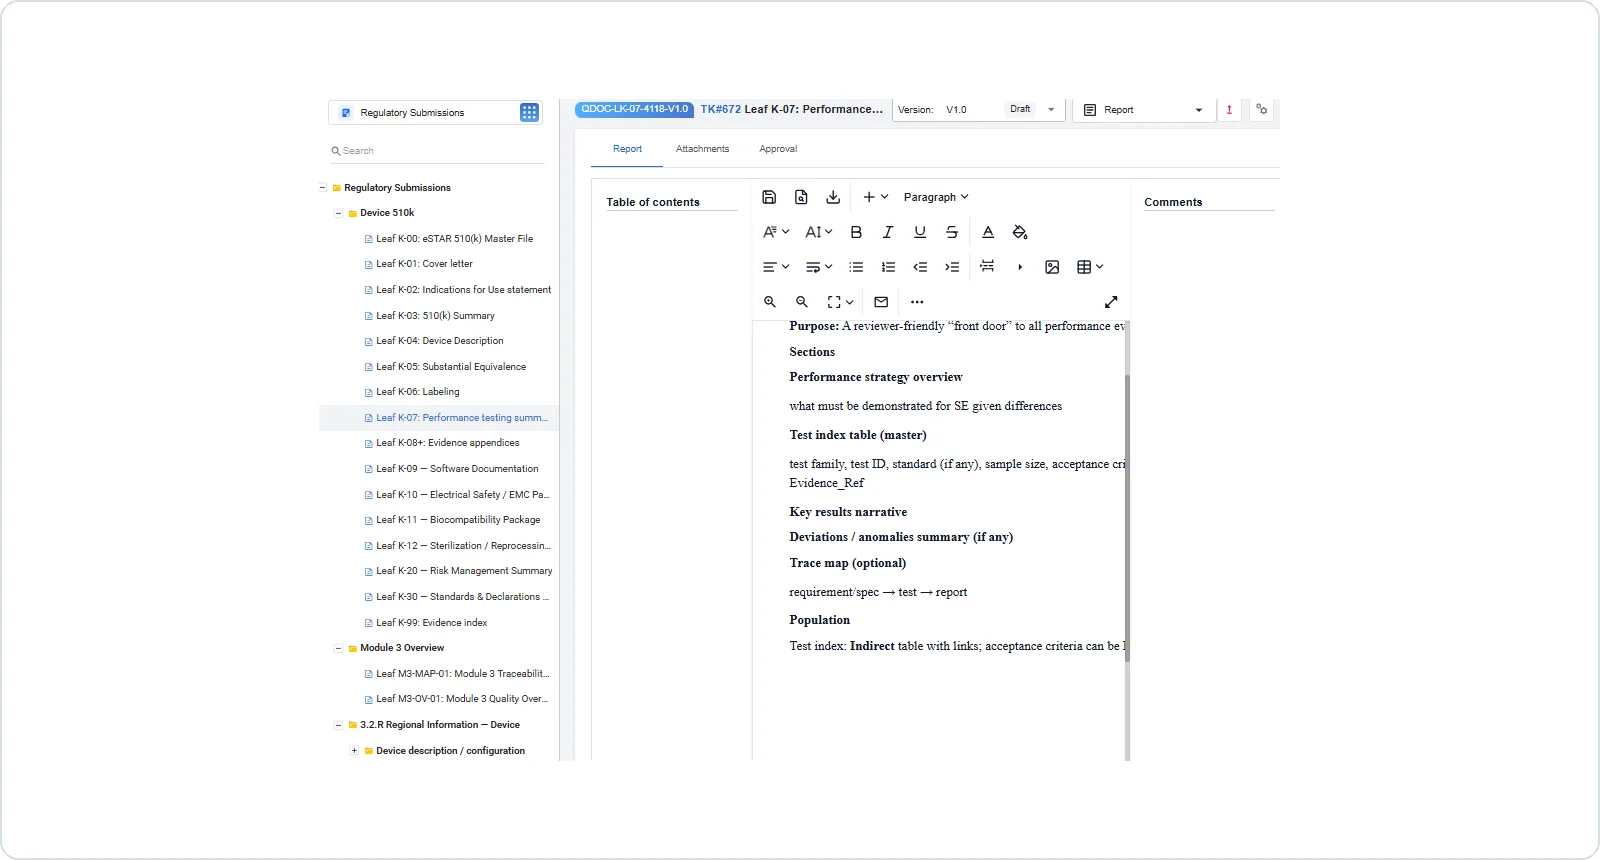
Task: Zoom in on the document
Action: [770, 302]
